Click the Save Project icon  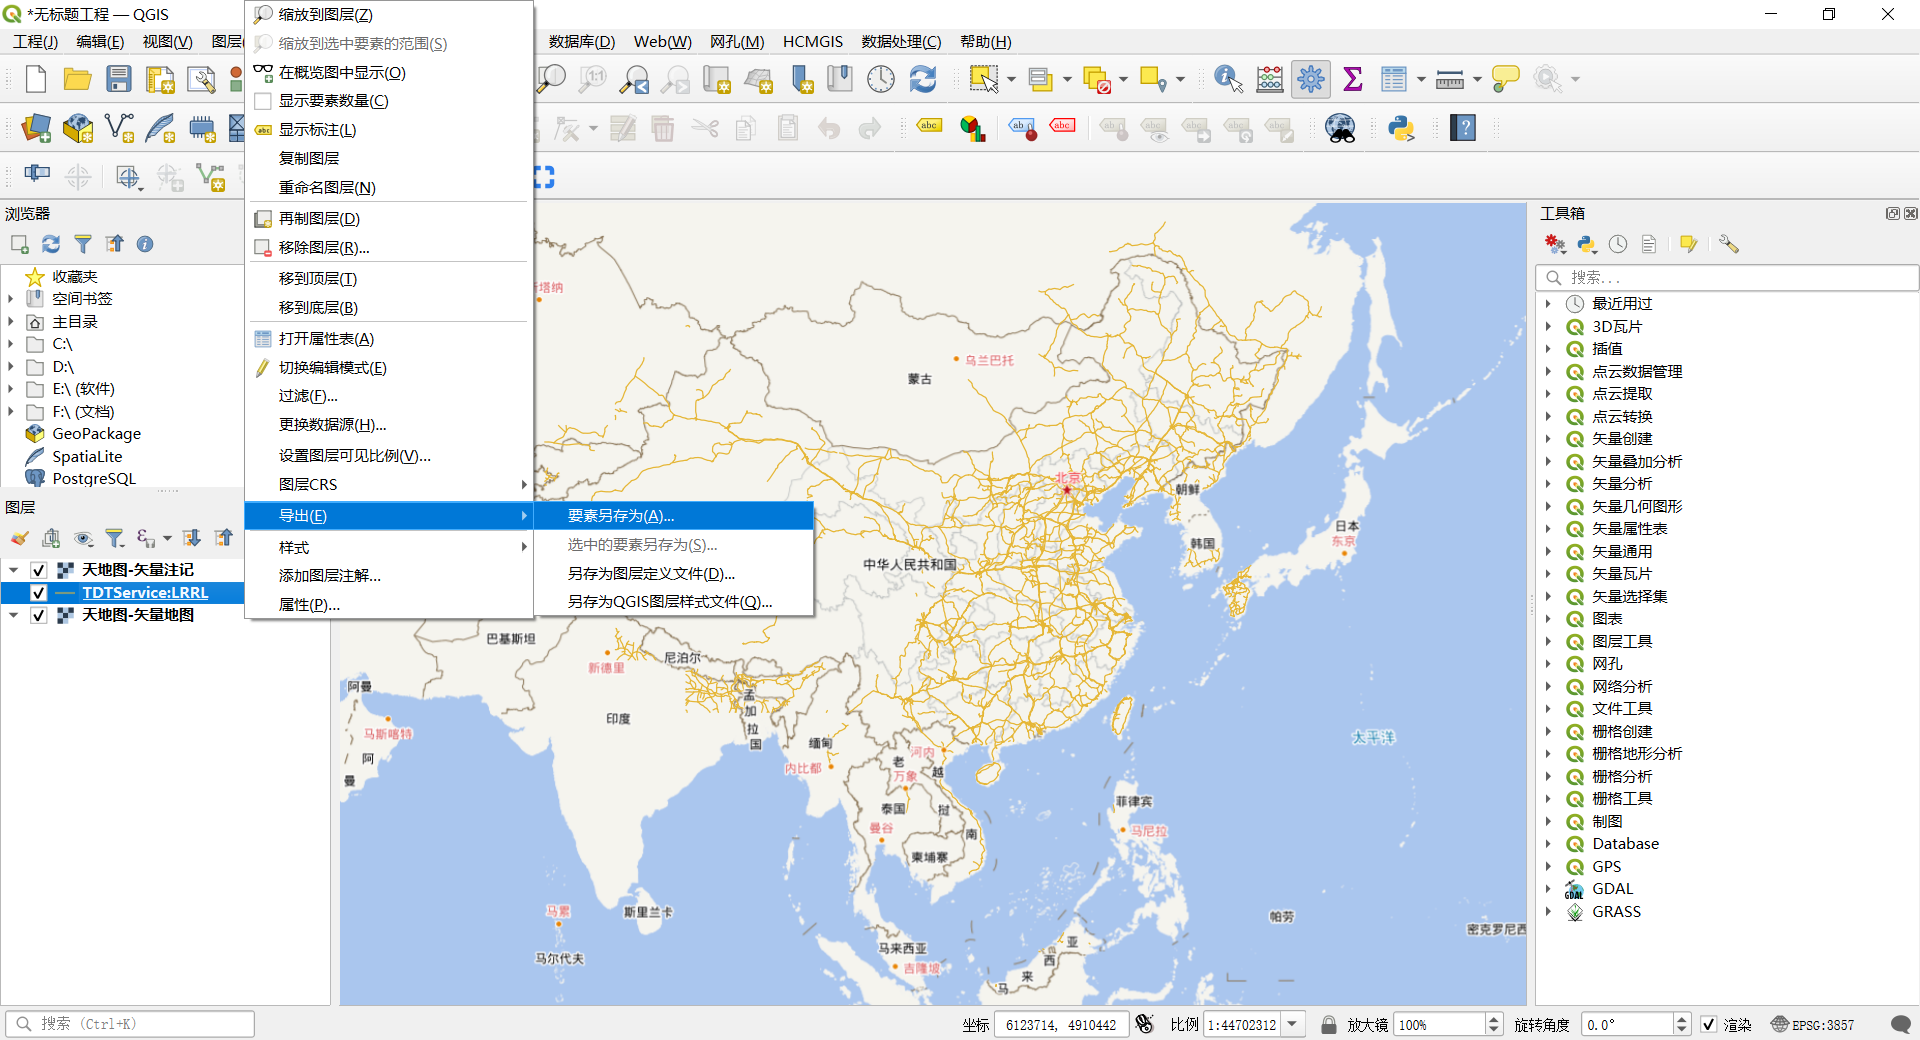[x=119, y=79]
